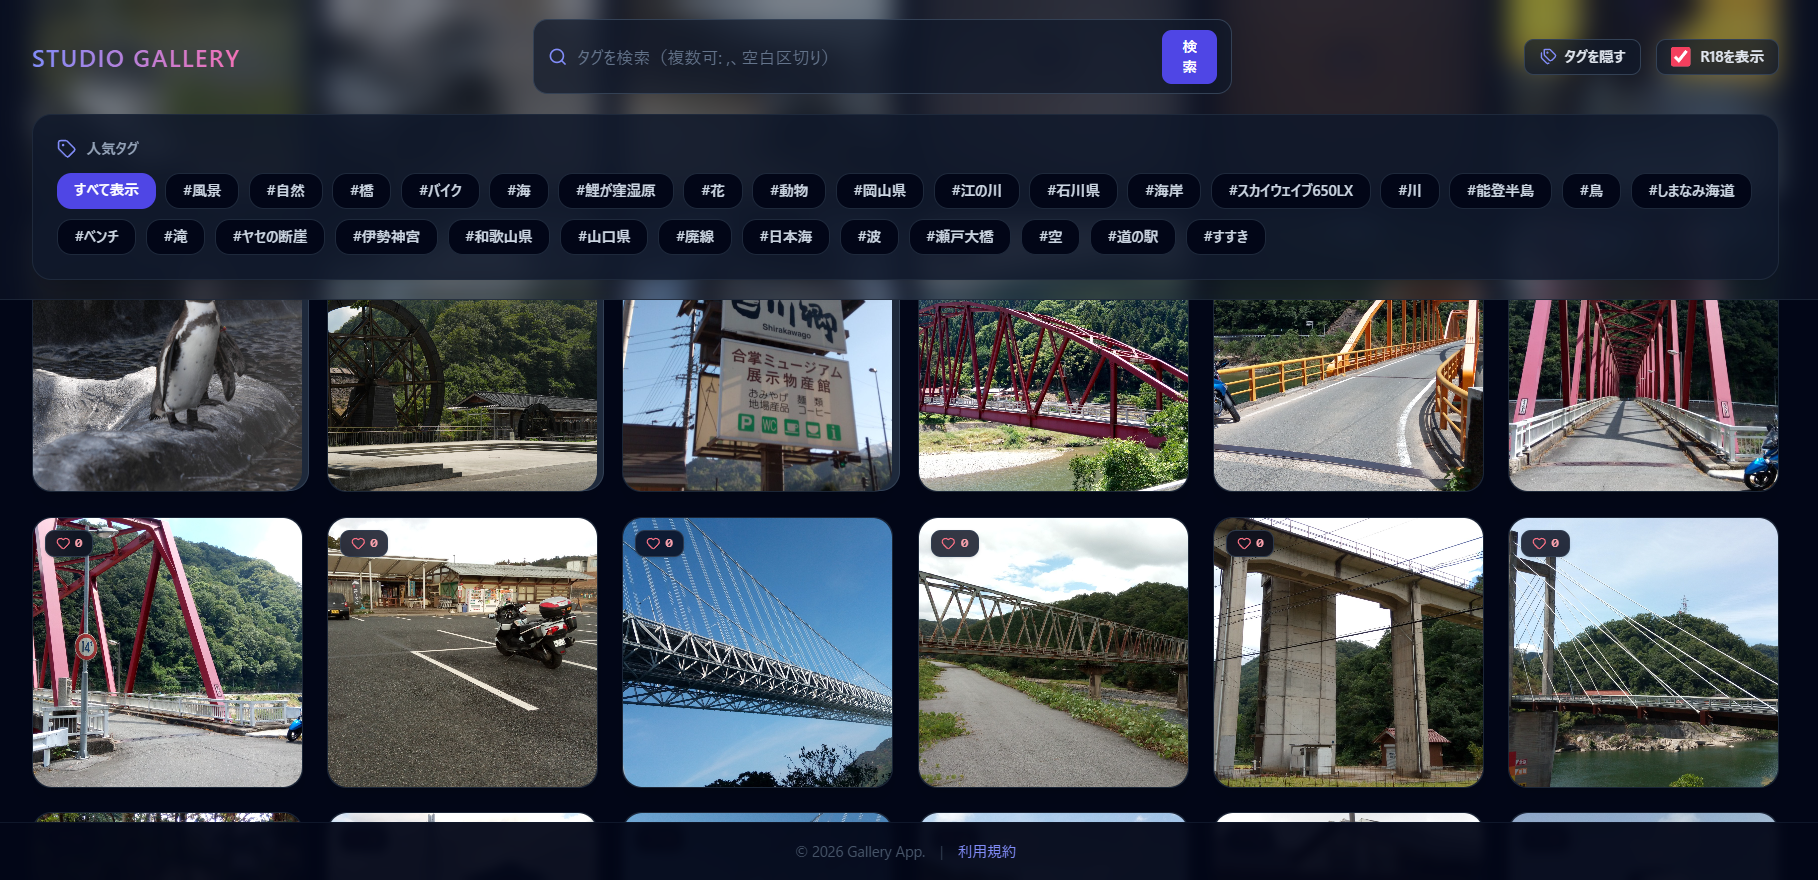Filter by #自然 tag
The width and height of the screenshot is (1818, 880).
click(x=286, y=190)
